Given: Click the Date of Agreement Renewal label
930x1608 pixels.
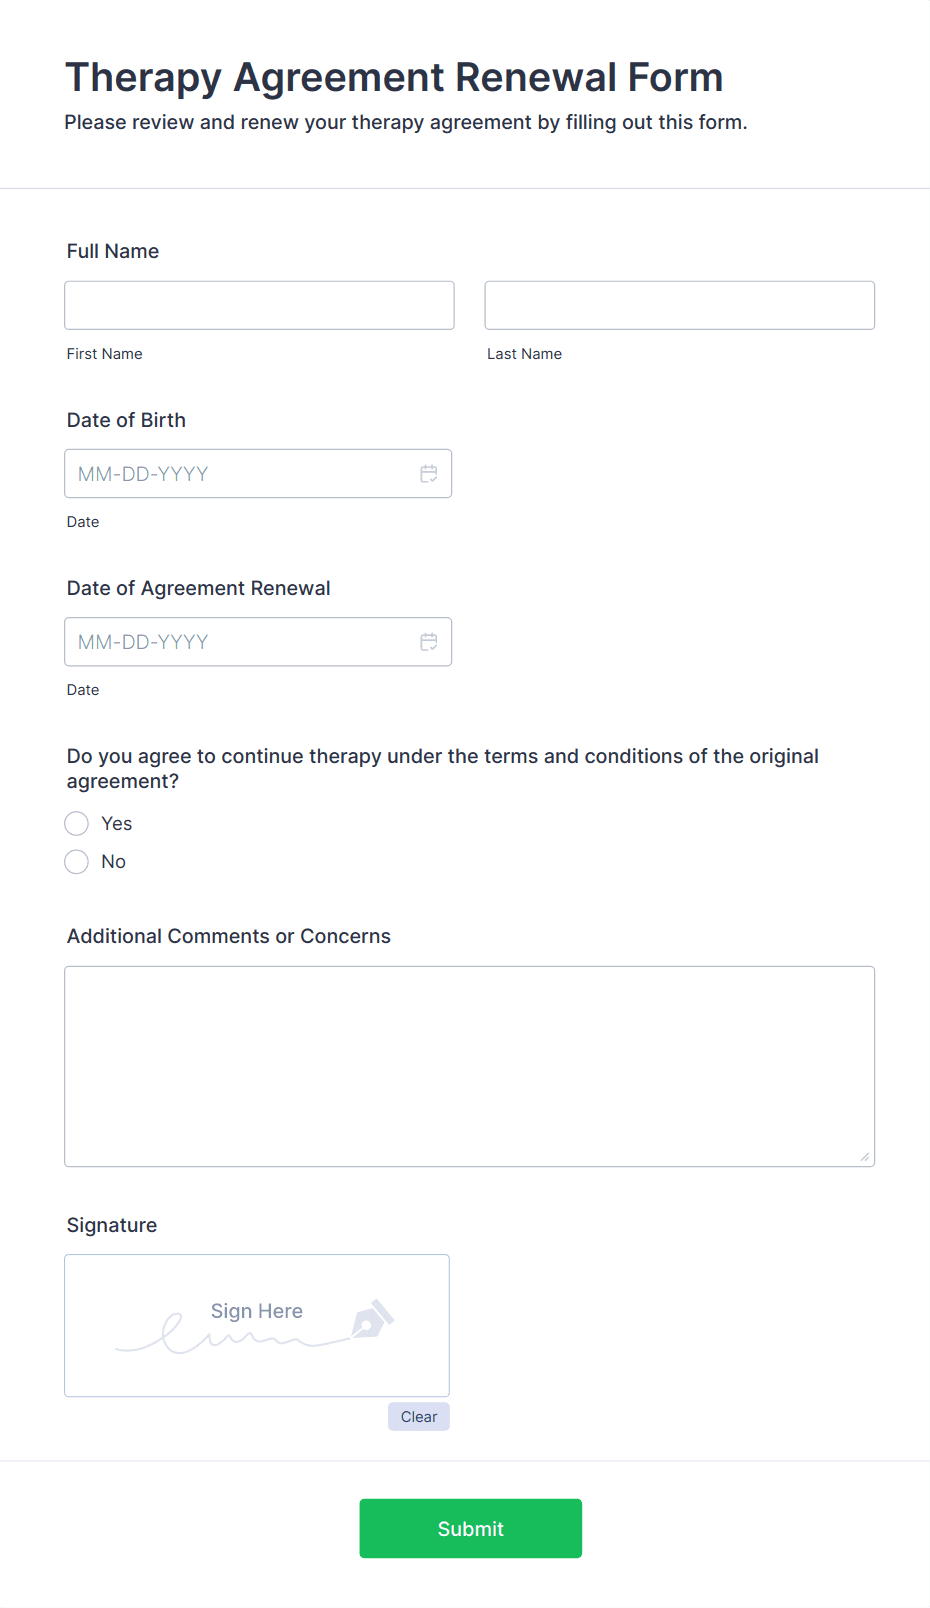Looking at the screenshot, I should pyautogui.click(x=198, y=588).
